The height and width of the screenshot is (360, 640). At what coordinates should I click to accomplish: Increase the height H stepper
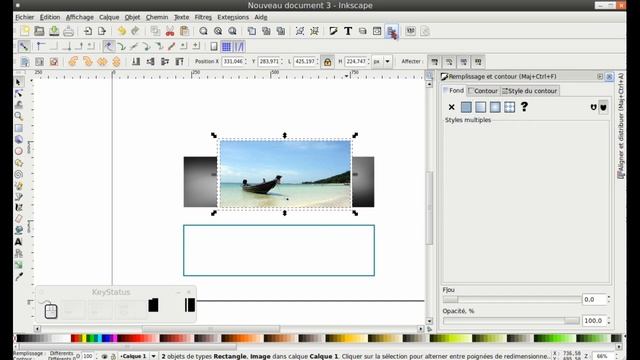(369, 60)
